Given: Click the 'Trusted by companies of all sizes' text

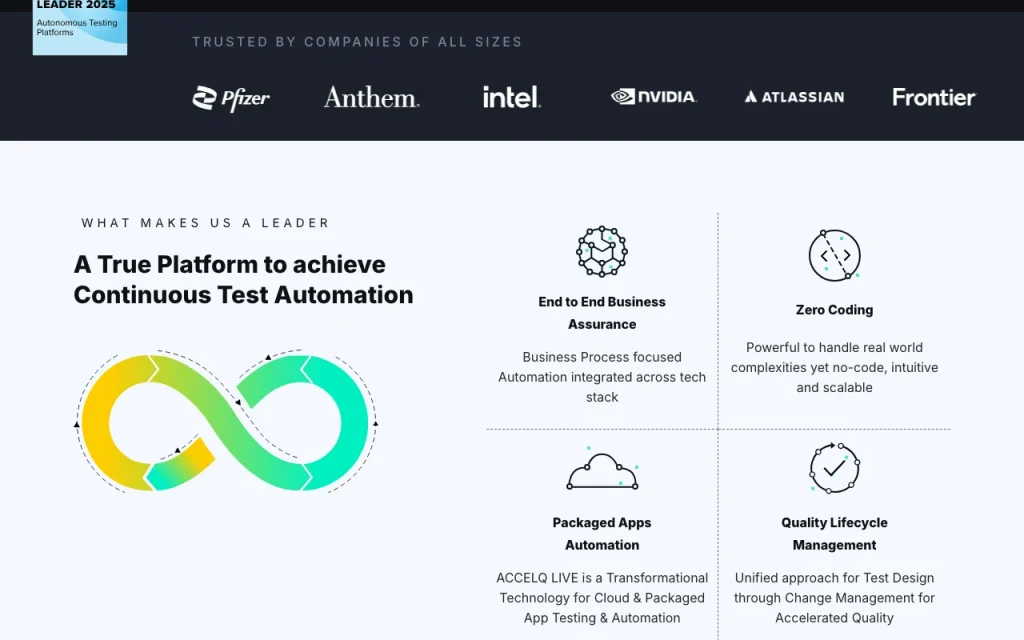Looking at the screenshot, I should (357, 42).
